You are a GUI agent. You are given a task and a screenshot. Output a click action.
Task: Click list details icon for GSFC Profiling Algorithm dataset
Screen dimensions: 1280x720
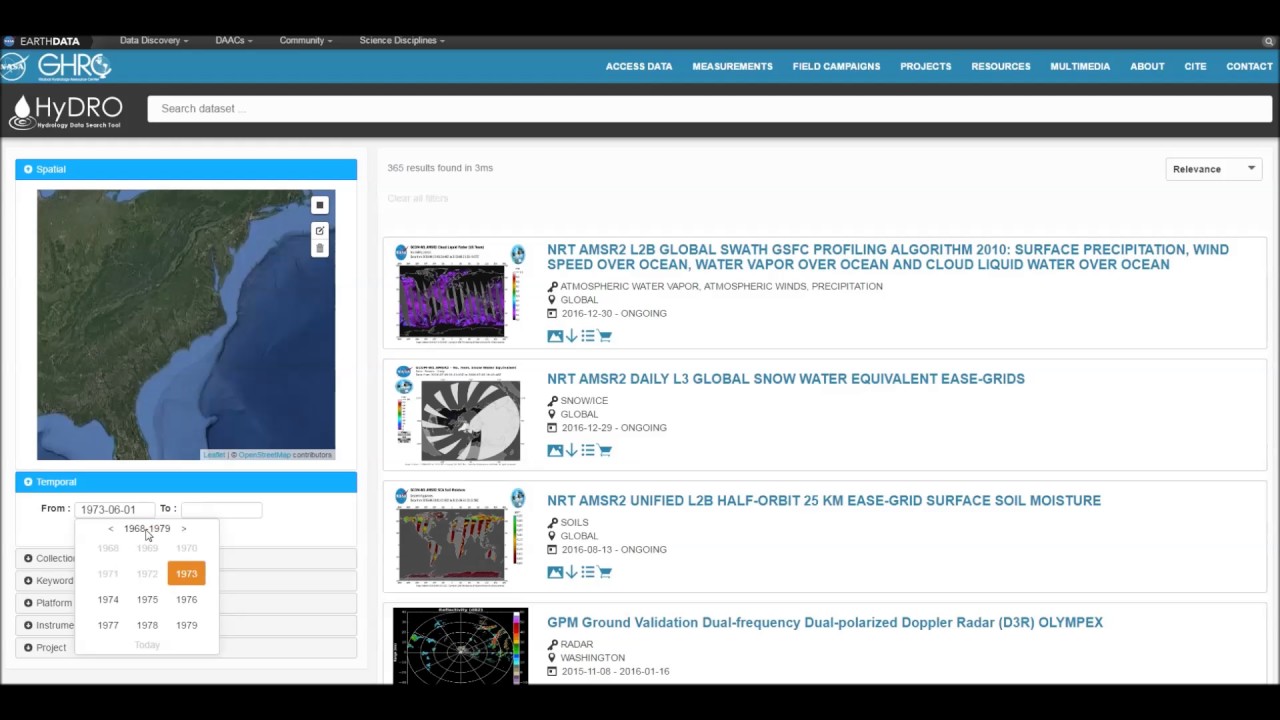[588, 336]
